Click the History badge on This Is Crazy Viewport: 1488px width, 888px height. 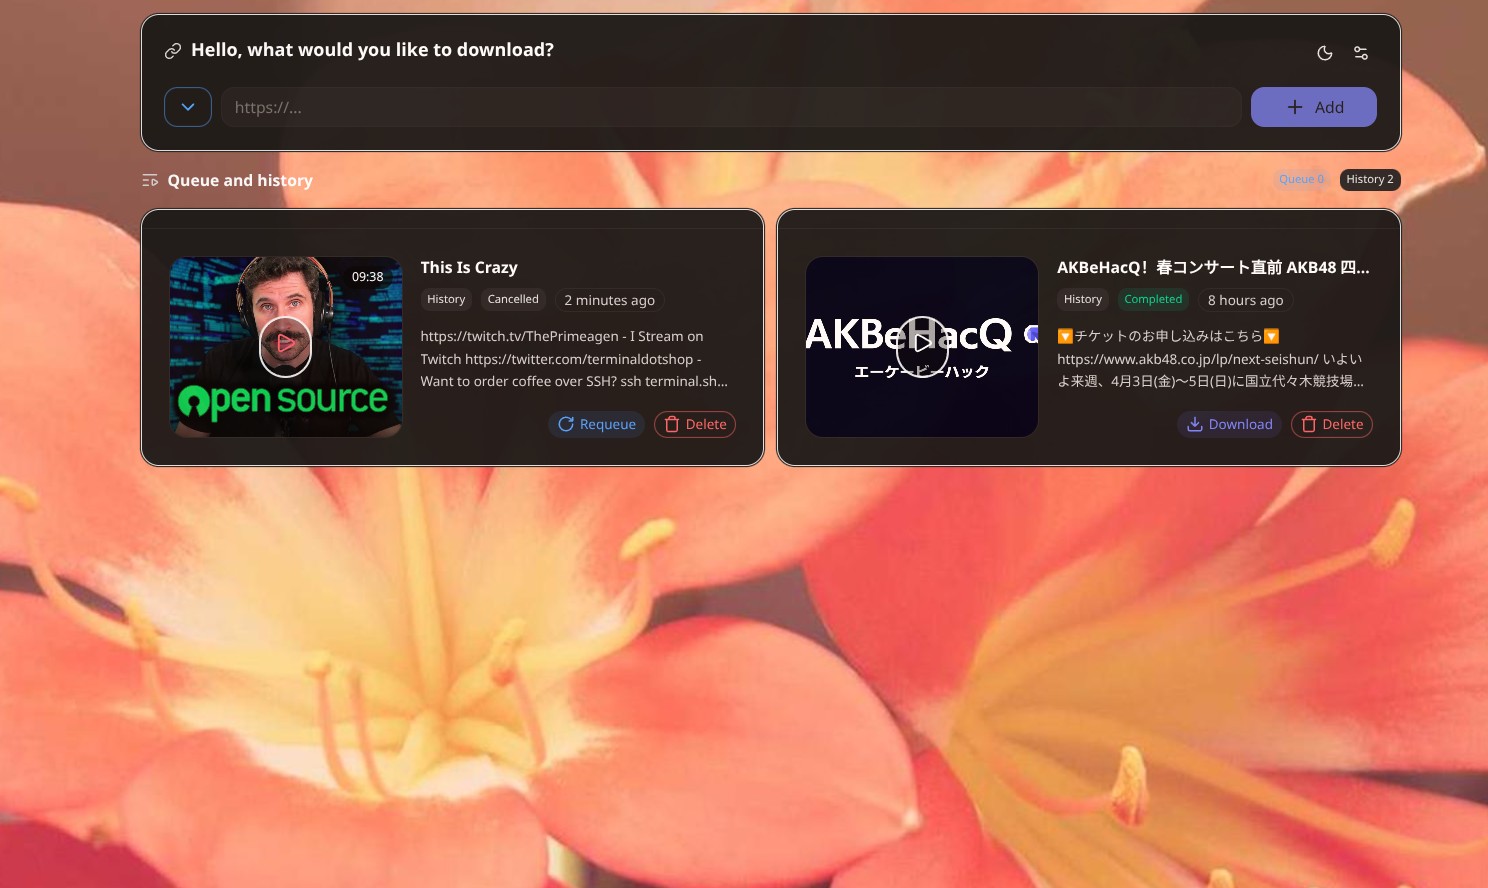click(x=446, y=299)
